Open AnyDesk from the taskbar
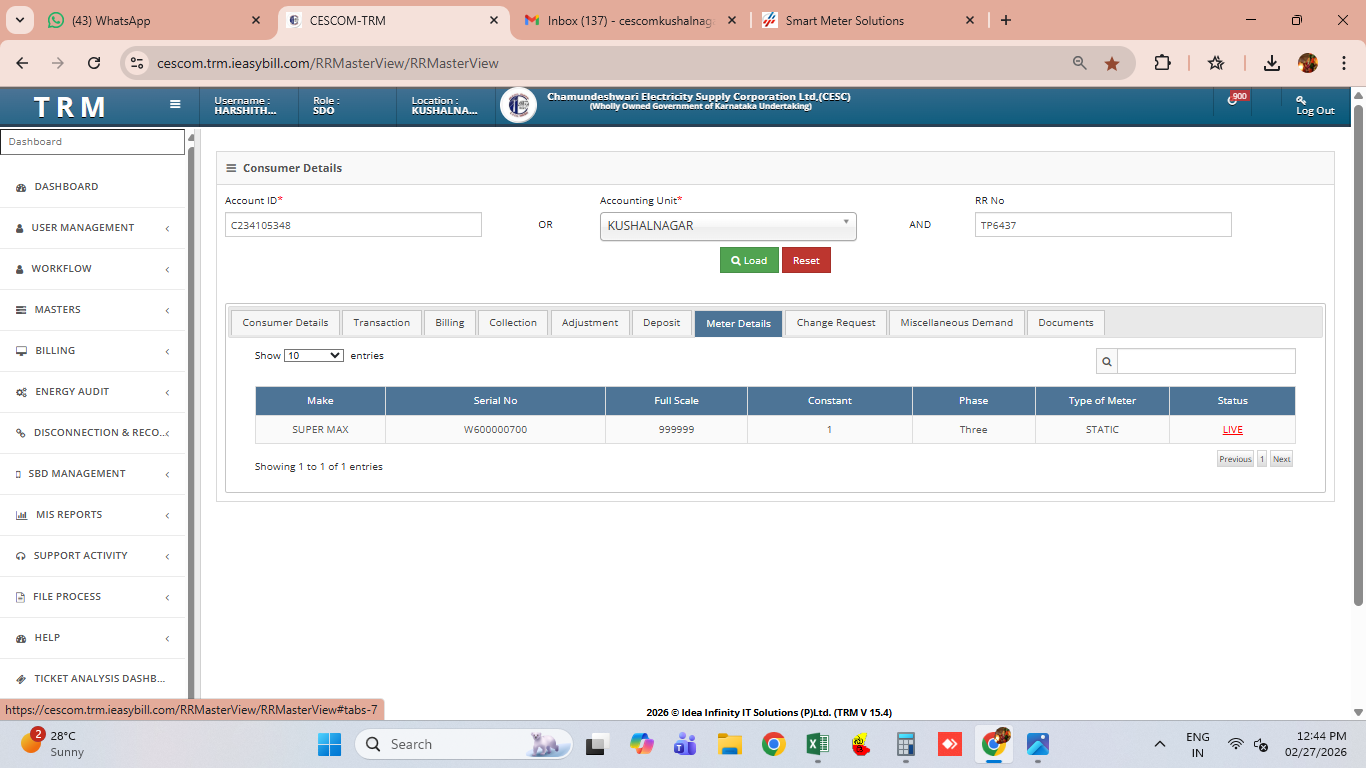 point(949,744)
